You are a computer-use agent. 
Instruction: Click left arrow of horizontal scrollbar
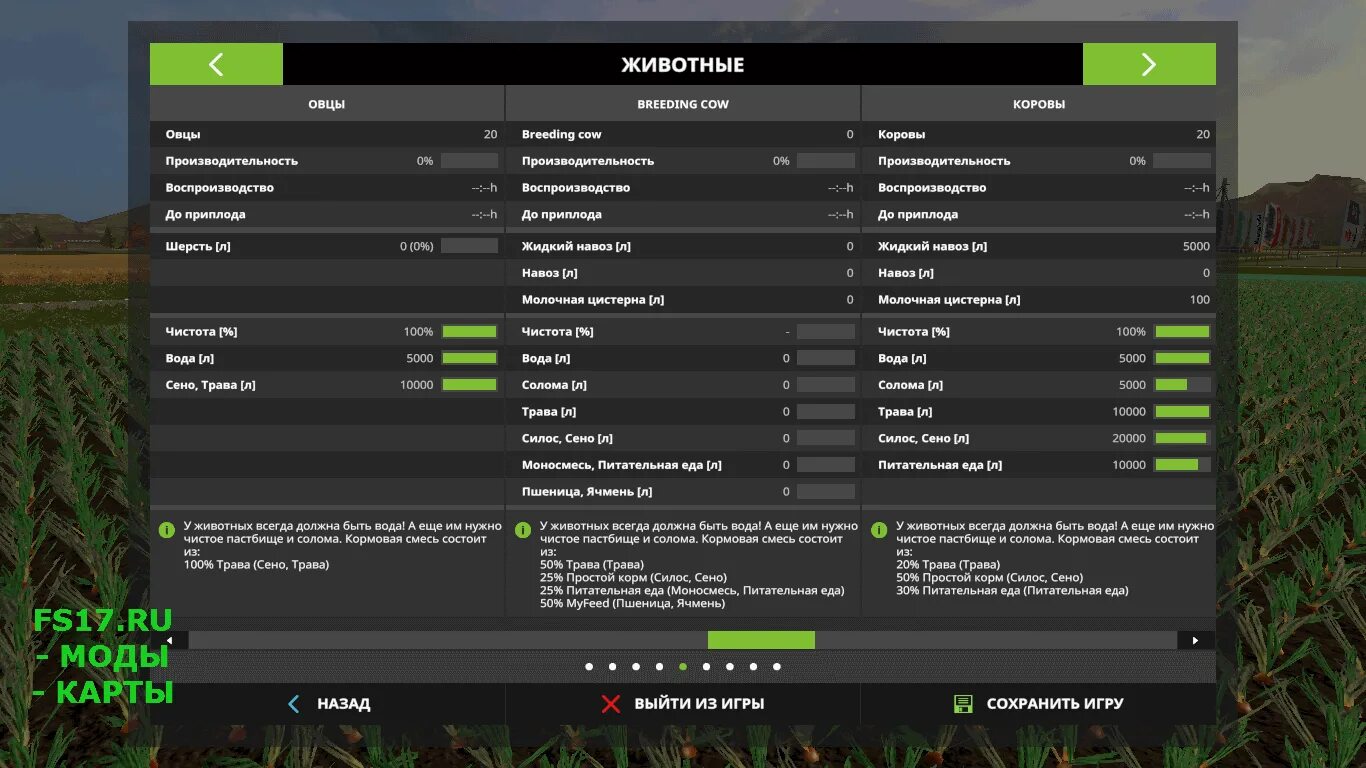click(x=169, y=640)
